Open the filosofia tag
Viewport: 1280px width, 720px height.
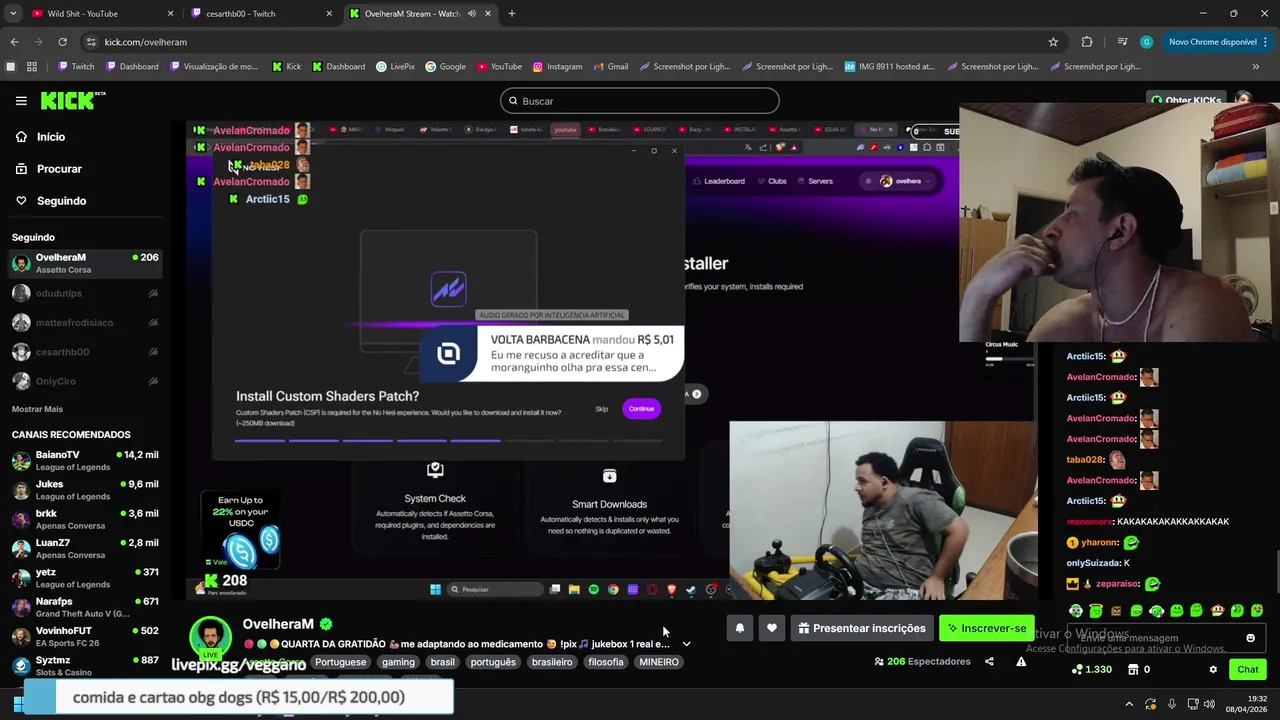point(606,662)
